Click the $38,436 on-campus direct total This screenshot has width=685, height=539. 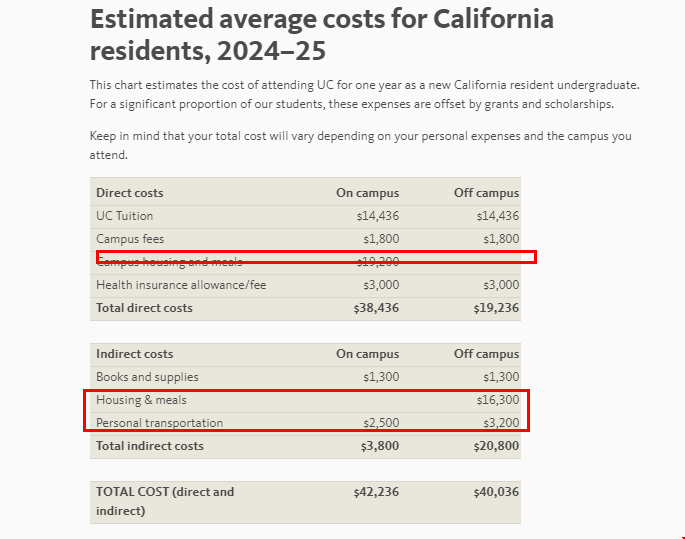376,308
